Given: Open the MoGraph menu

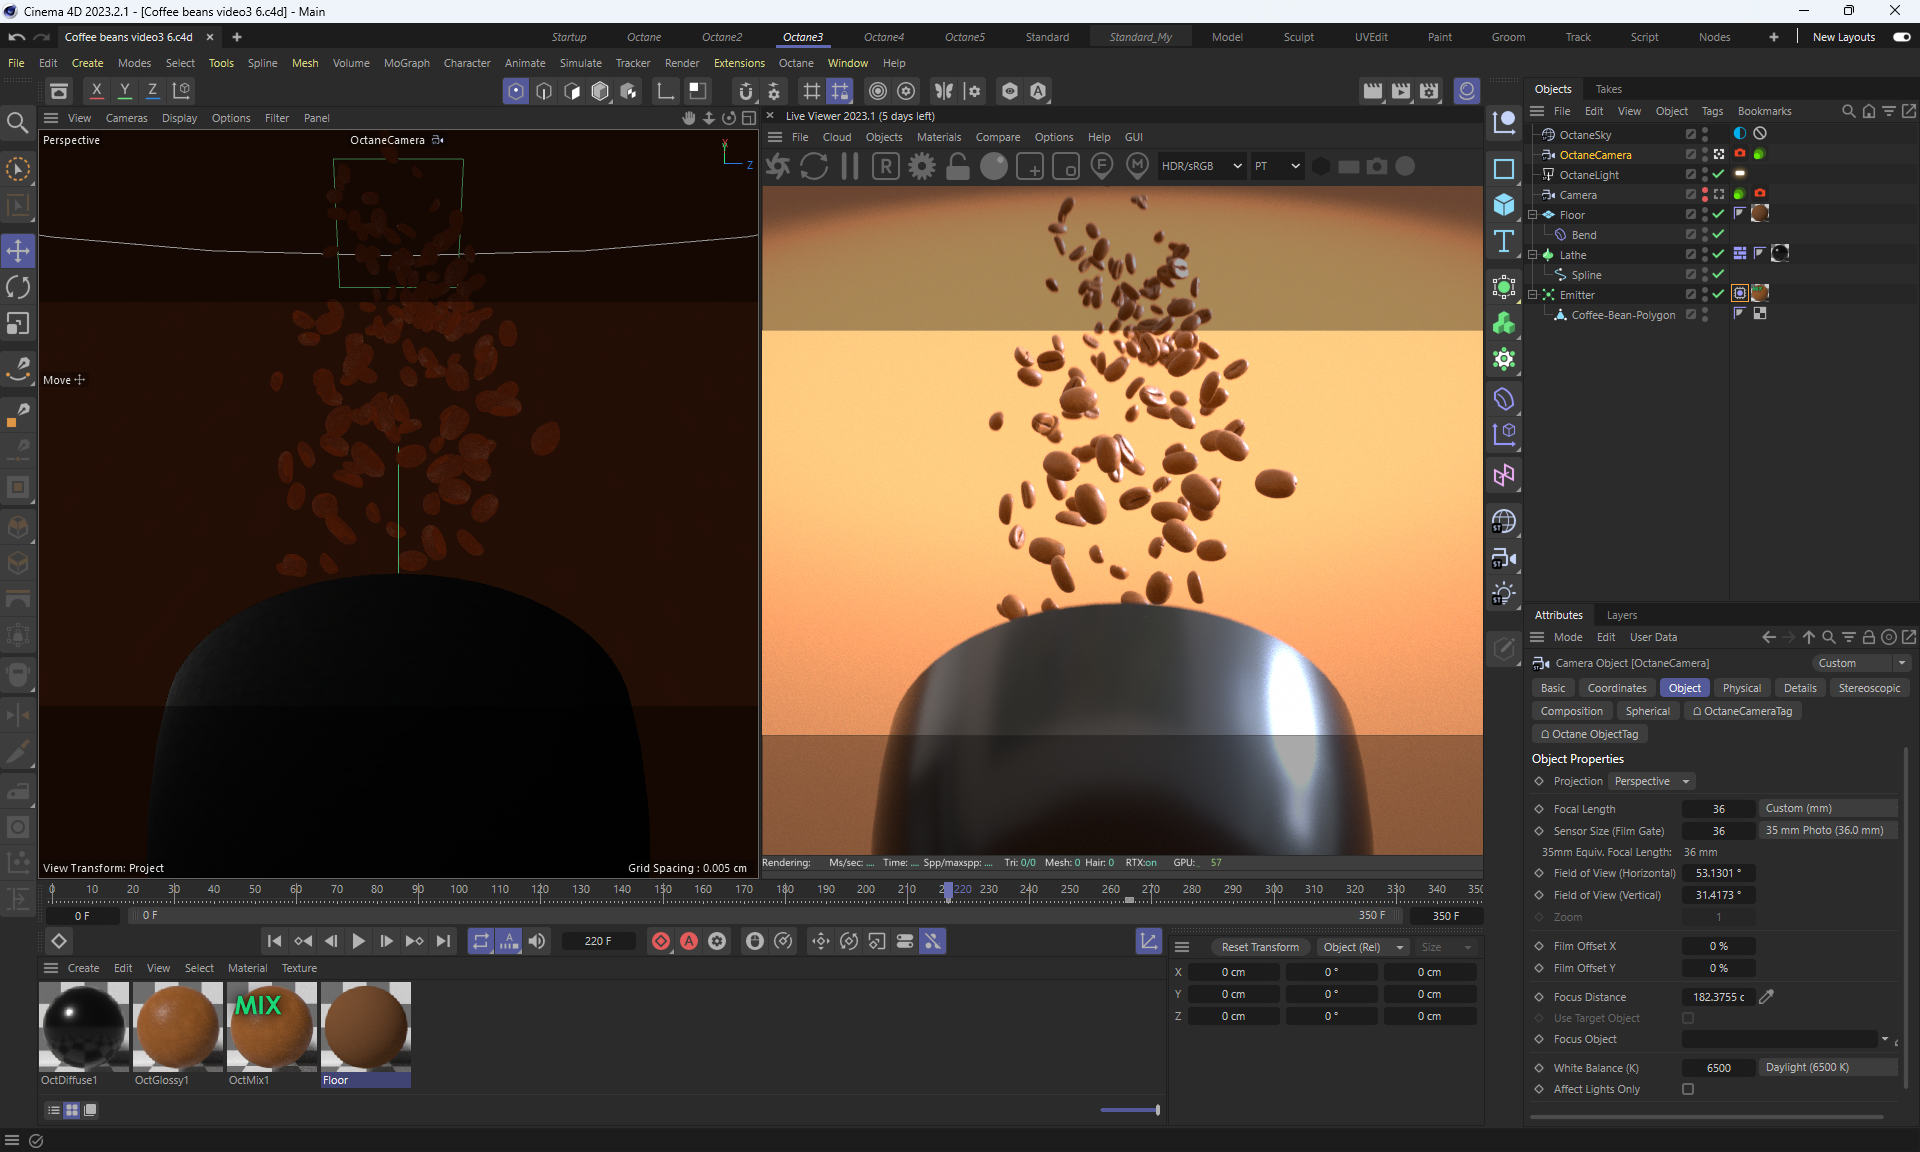Looking at the screenshot, I should pyautogui.click(x=406, y=63).
